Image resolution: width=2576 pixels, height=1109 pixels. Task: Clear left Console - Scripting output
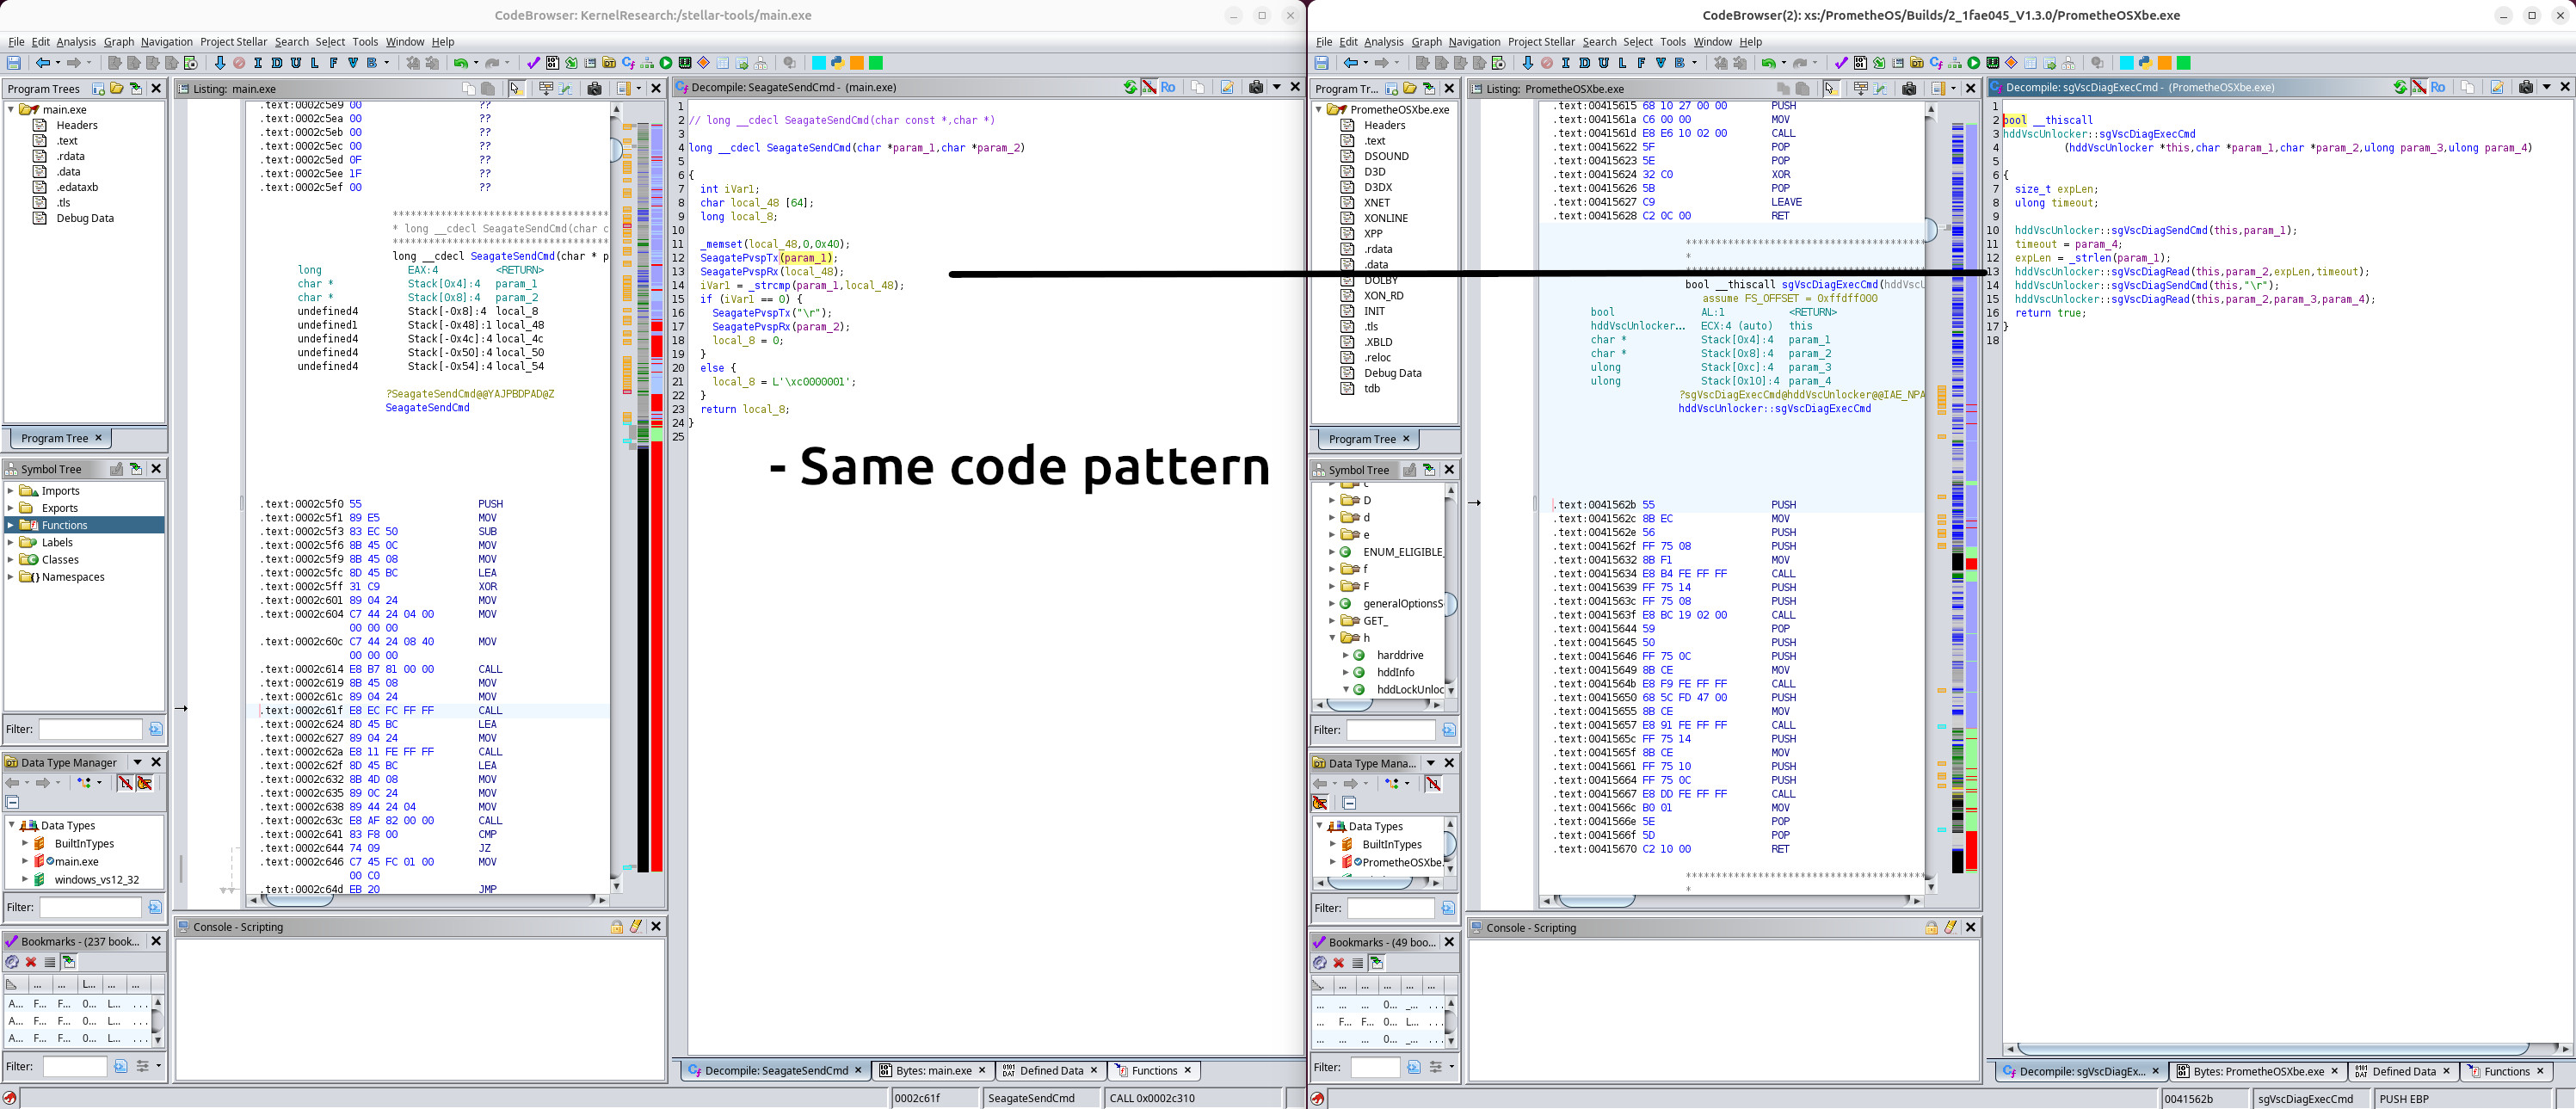(636, 927)
